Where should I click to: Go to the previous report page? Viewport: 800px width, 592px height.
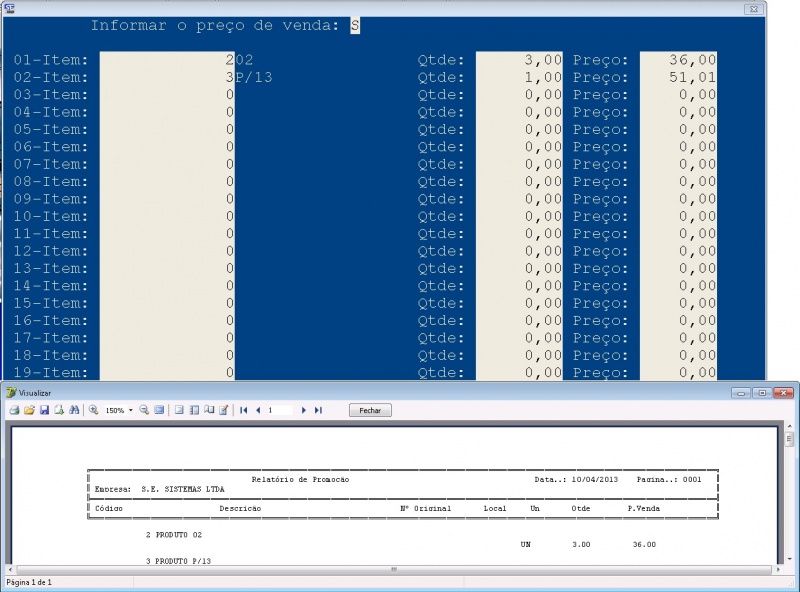click(x=257, y=410)
